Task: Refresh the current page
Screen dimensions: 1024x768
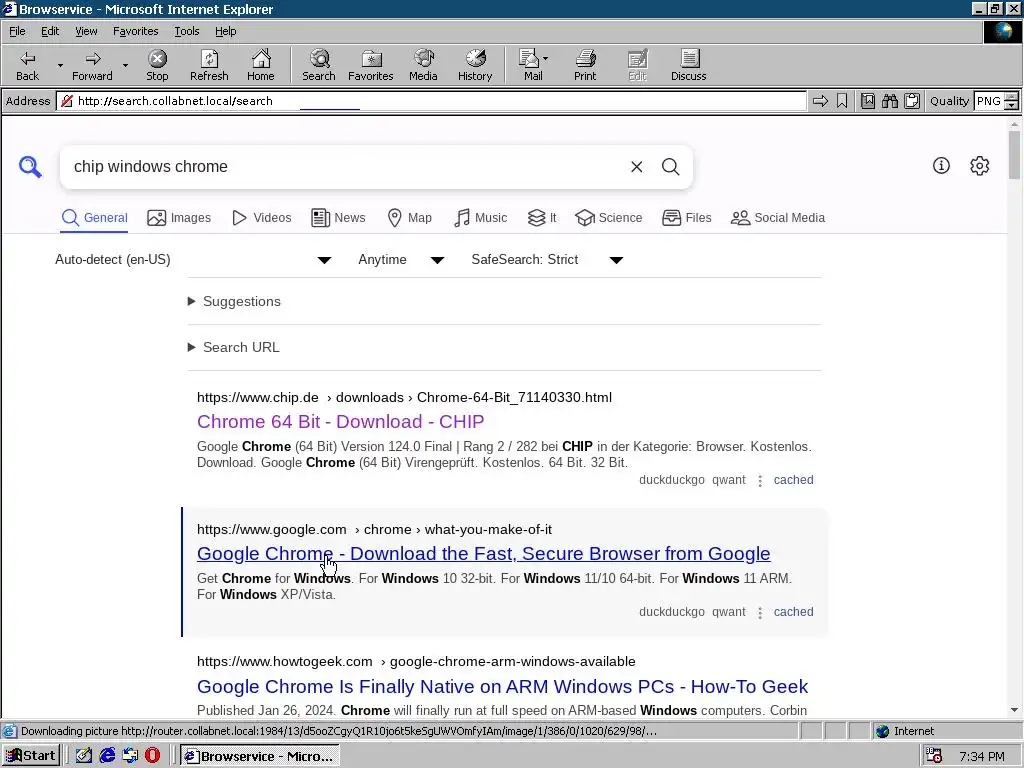Action: point(209,65)
